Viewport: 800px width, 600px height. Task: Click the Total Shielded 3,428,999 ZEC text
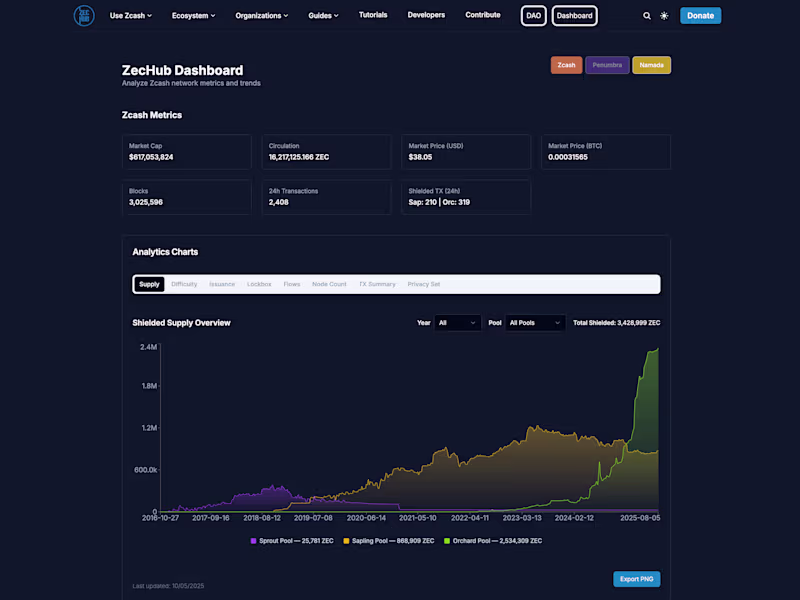[x=616, y=323]
